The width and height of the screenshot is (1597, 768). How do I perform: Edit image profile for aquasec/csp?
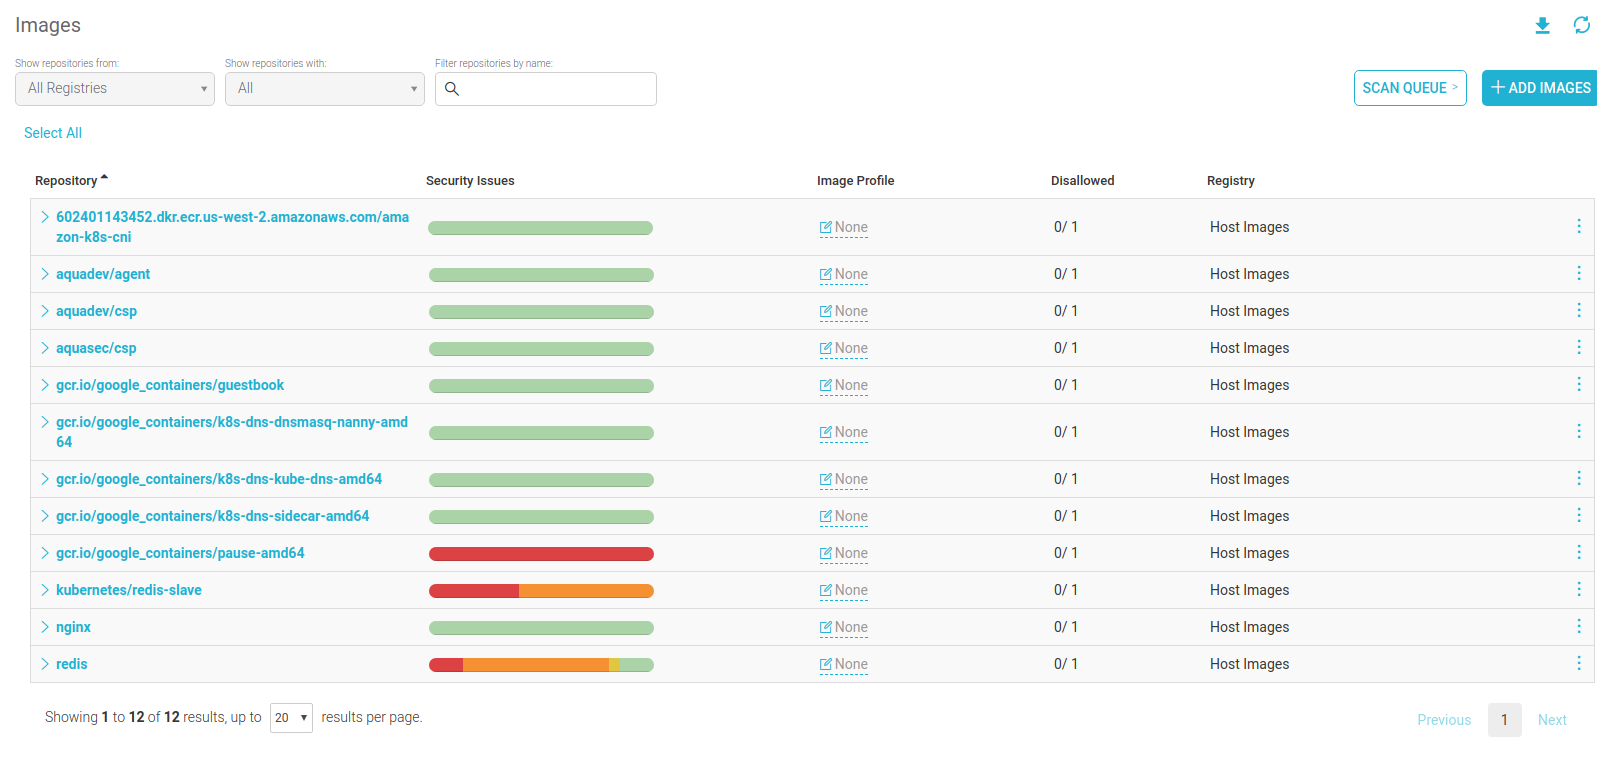tap(843, 349)
